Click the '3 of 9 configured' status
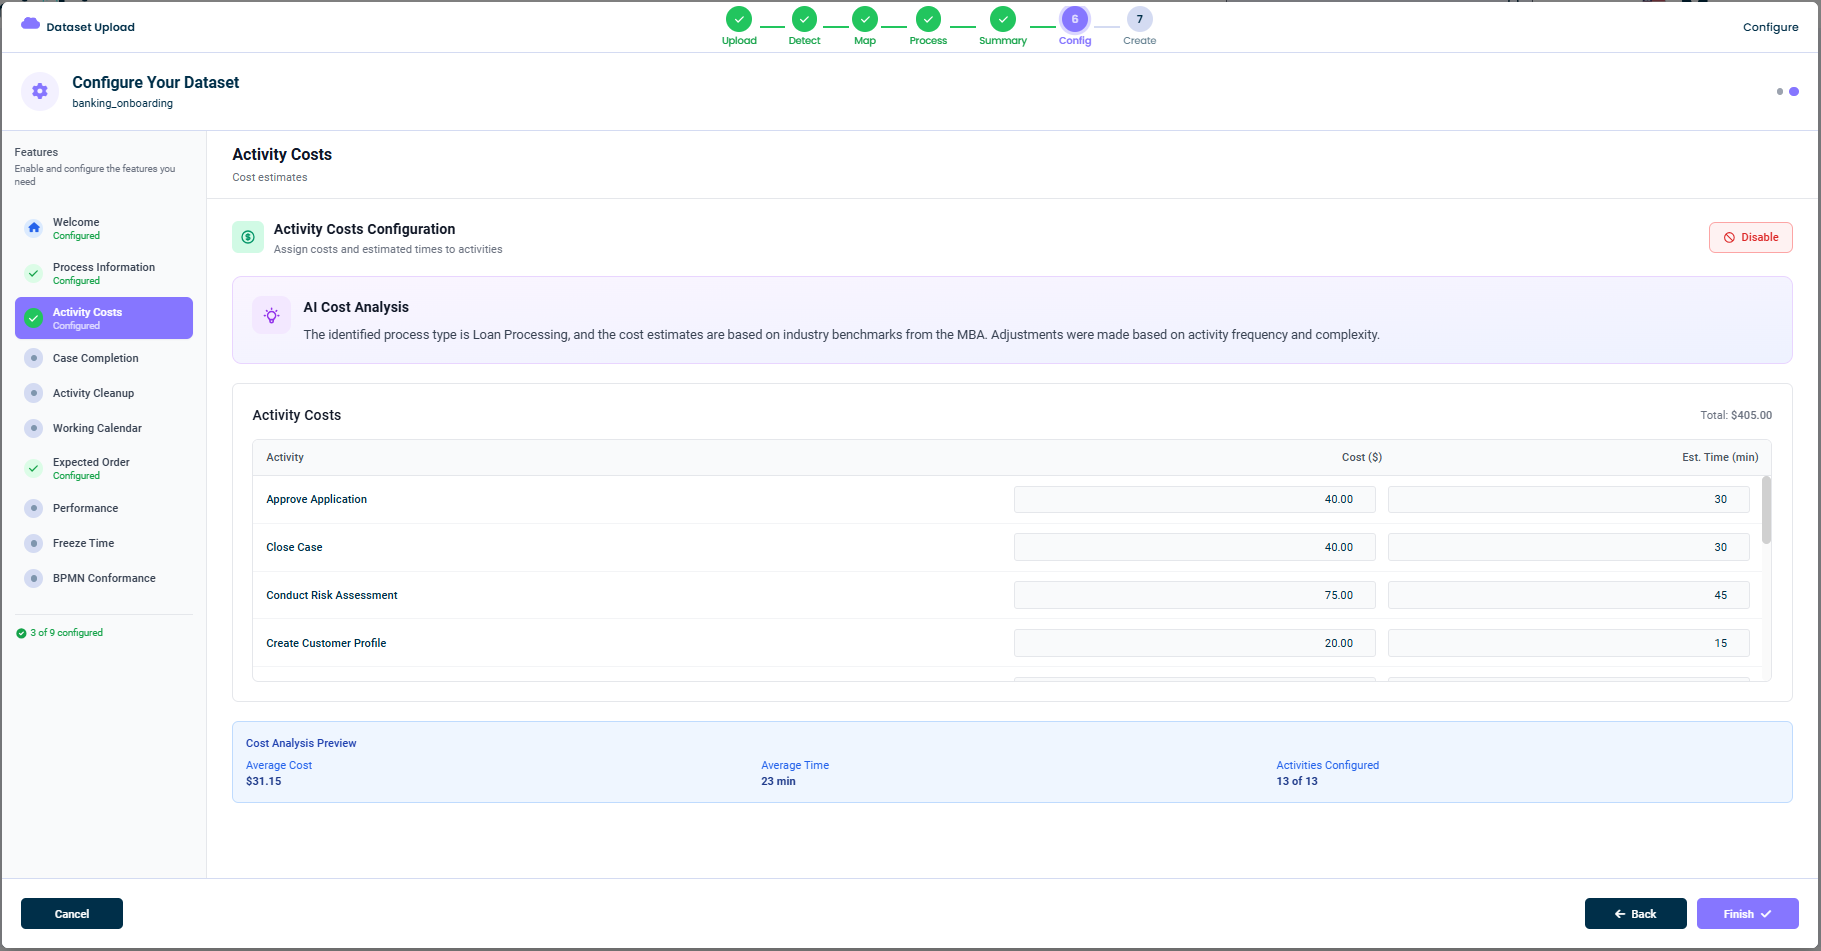 point(60,633)
